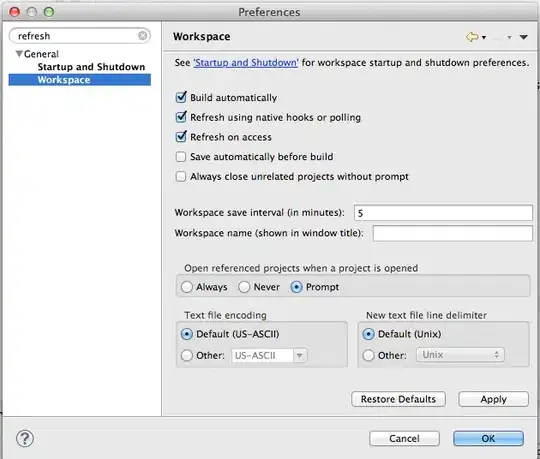
Task: Open the preferences view menu triangle
Action: pyautogui.click(x=523, y=37)
